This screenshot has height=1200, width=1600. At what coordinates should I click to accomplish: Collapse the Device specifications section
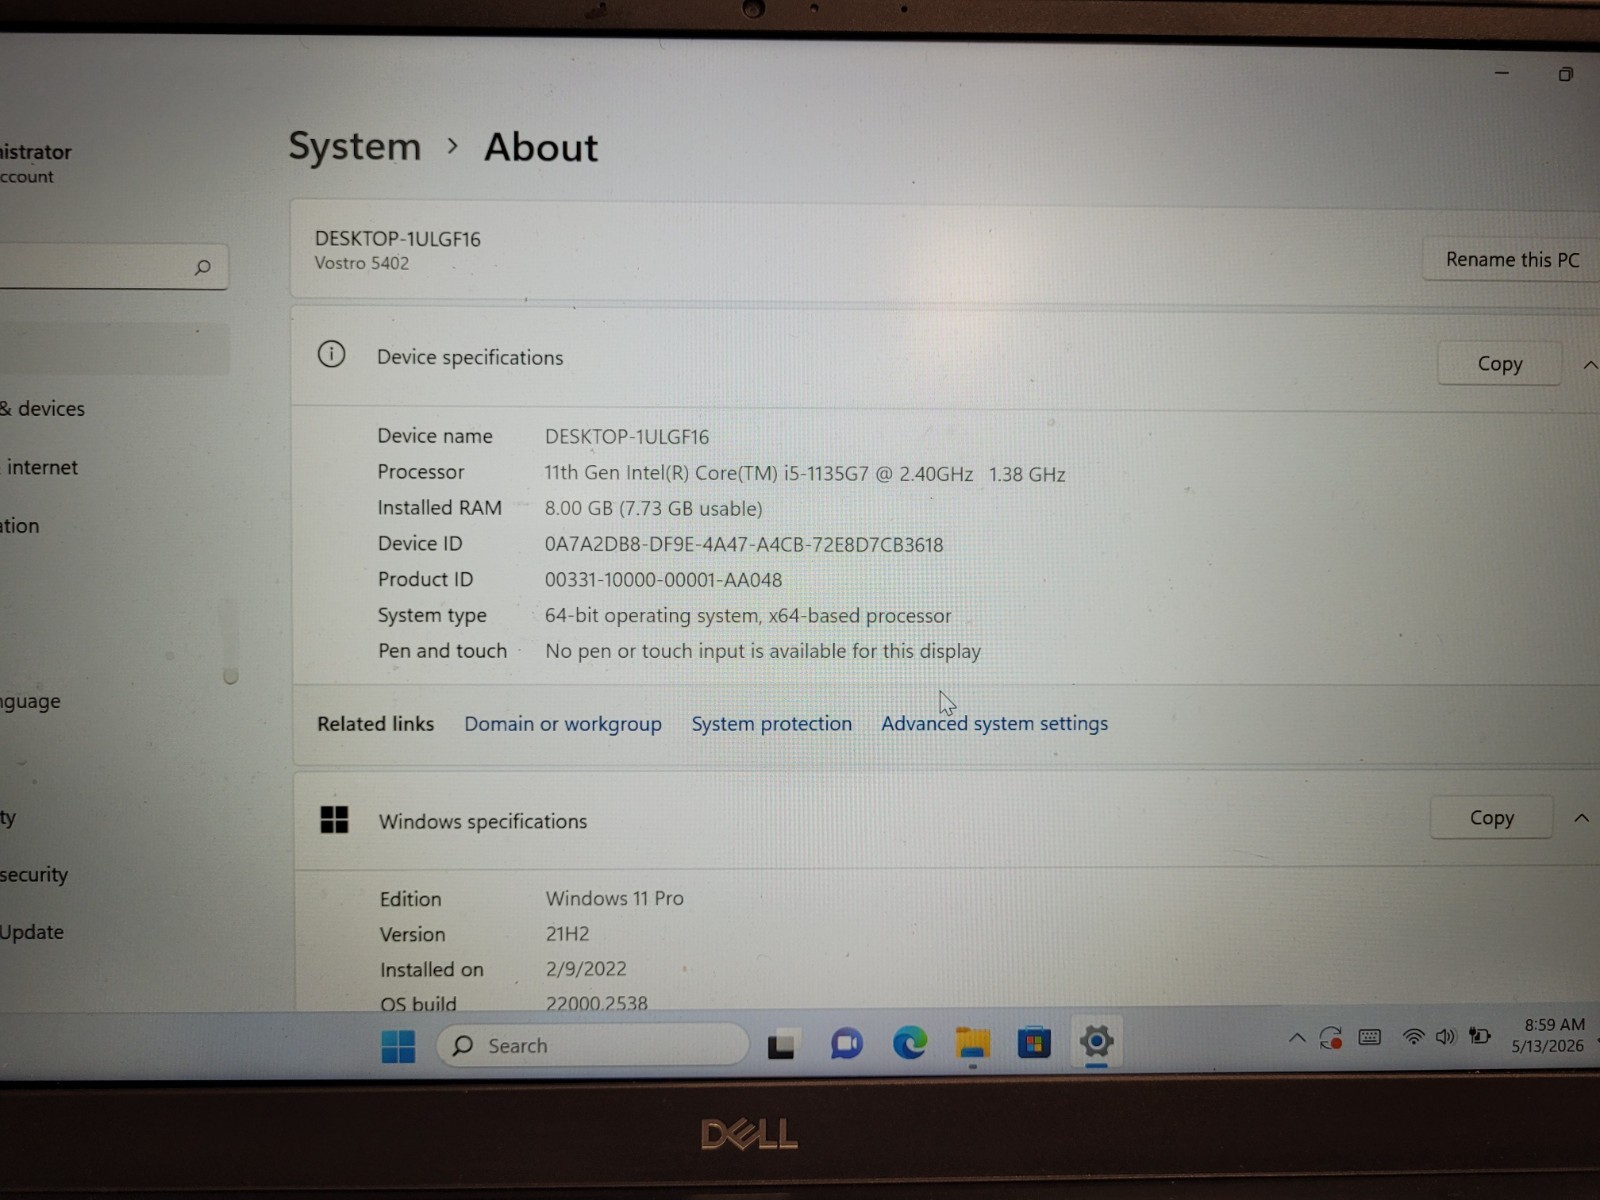pyautogui.click(x=1590, y=365)
